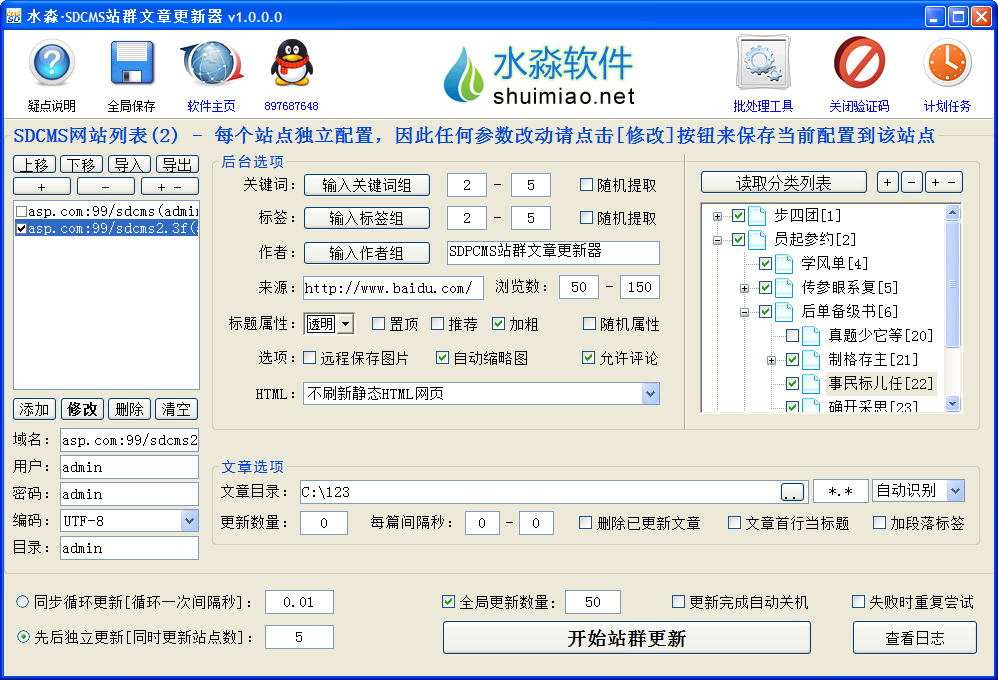This screenshot has height=680, width=998.
Task: Click the 查看日志 button
Action: (915, 637)
